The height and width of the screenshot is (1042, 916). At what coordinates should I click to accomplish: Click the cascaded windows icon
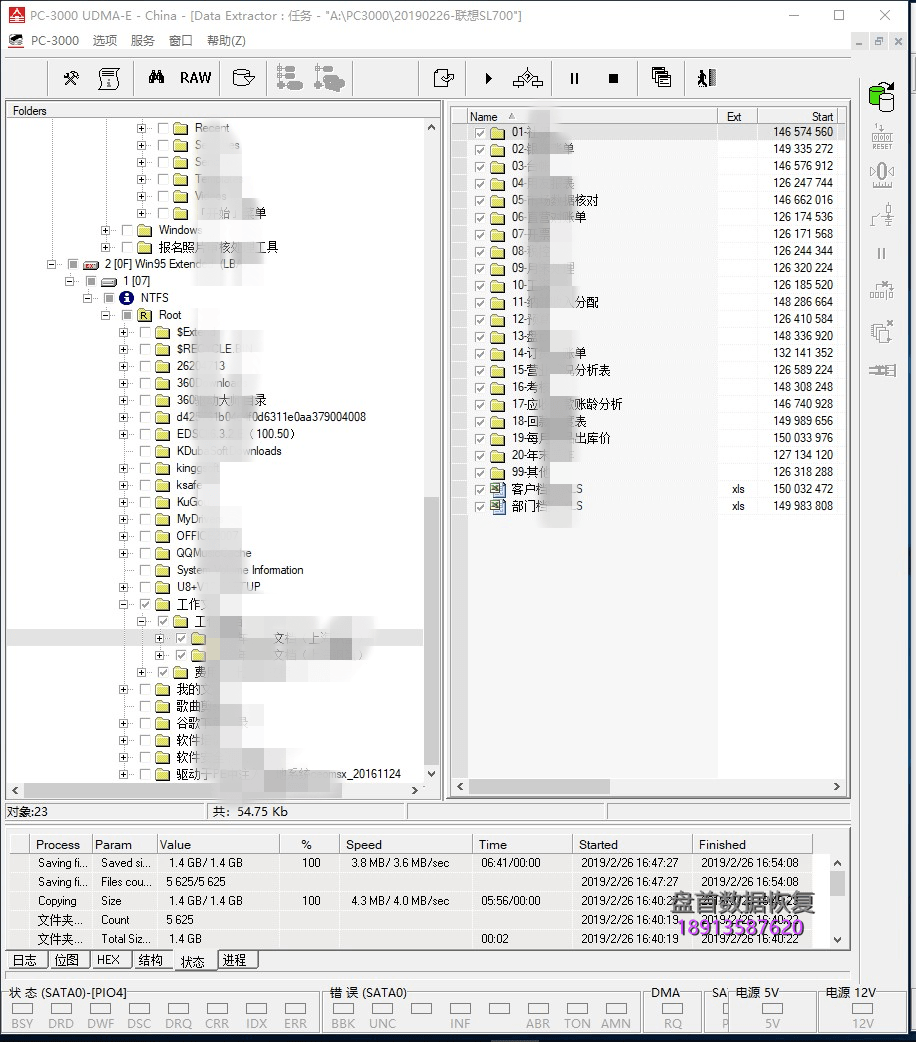(661, 78)
